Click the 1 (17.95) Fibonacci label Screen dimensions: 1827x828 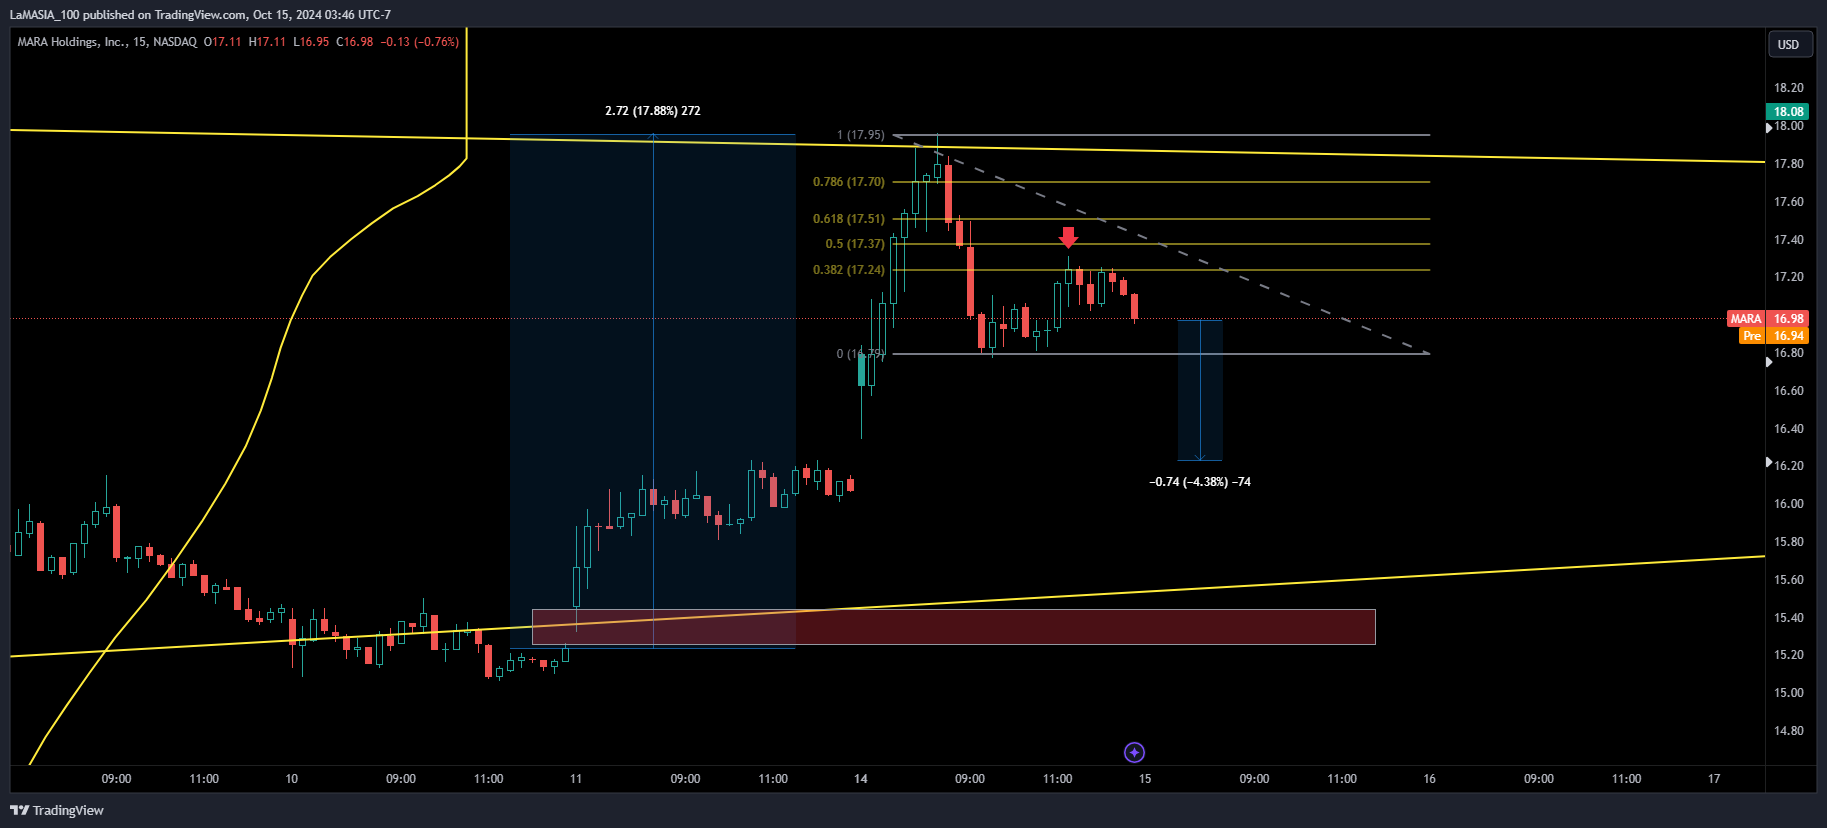click(860, 135)
